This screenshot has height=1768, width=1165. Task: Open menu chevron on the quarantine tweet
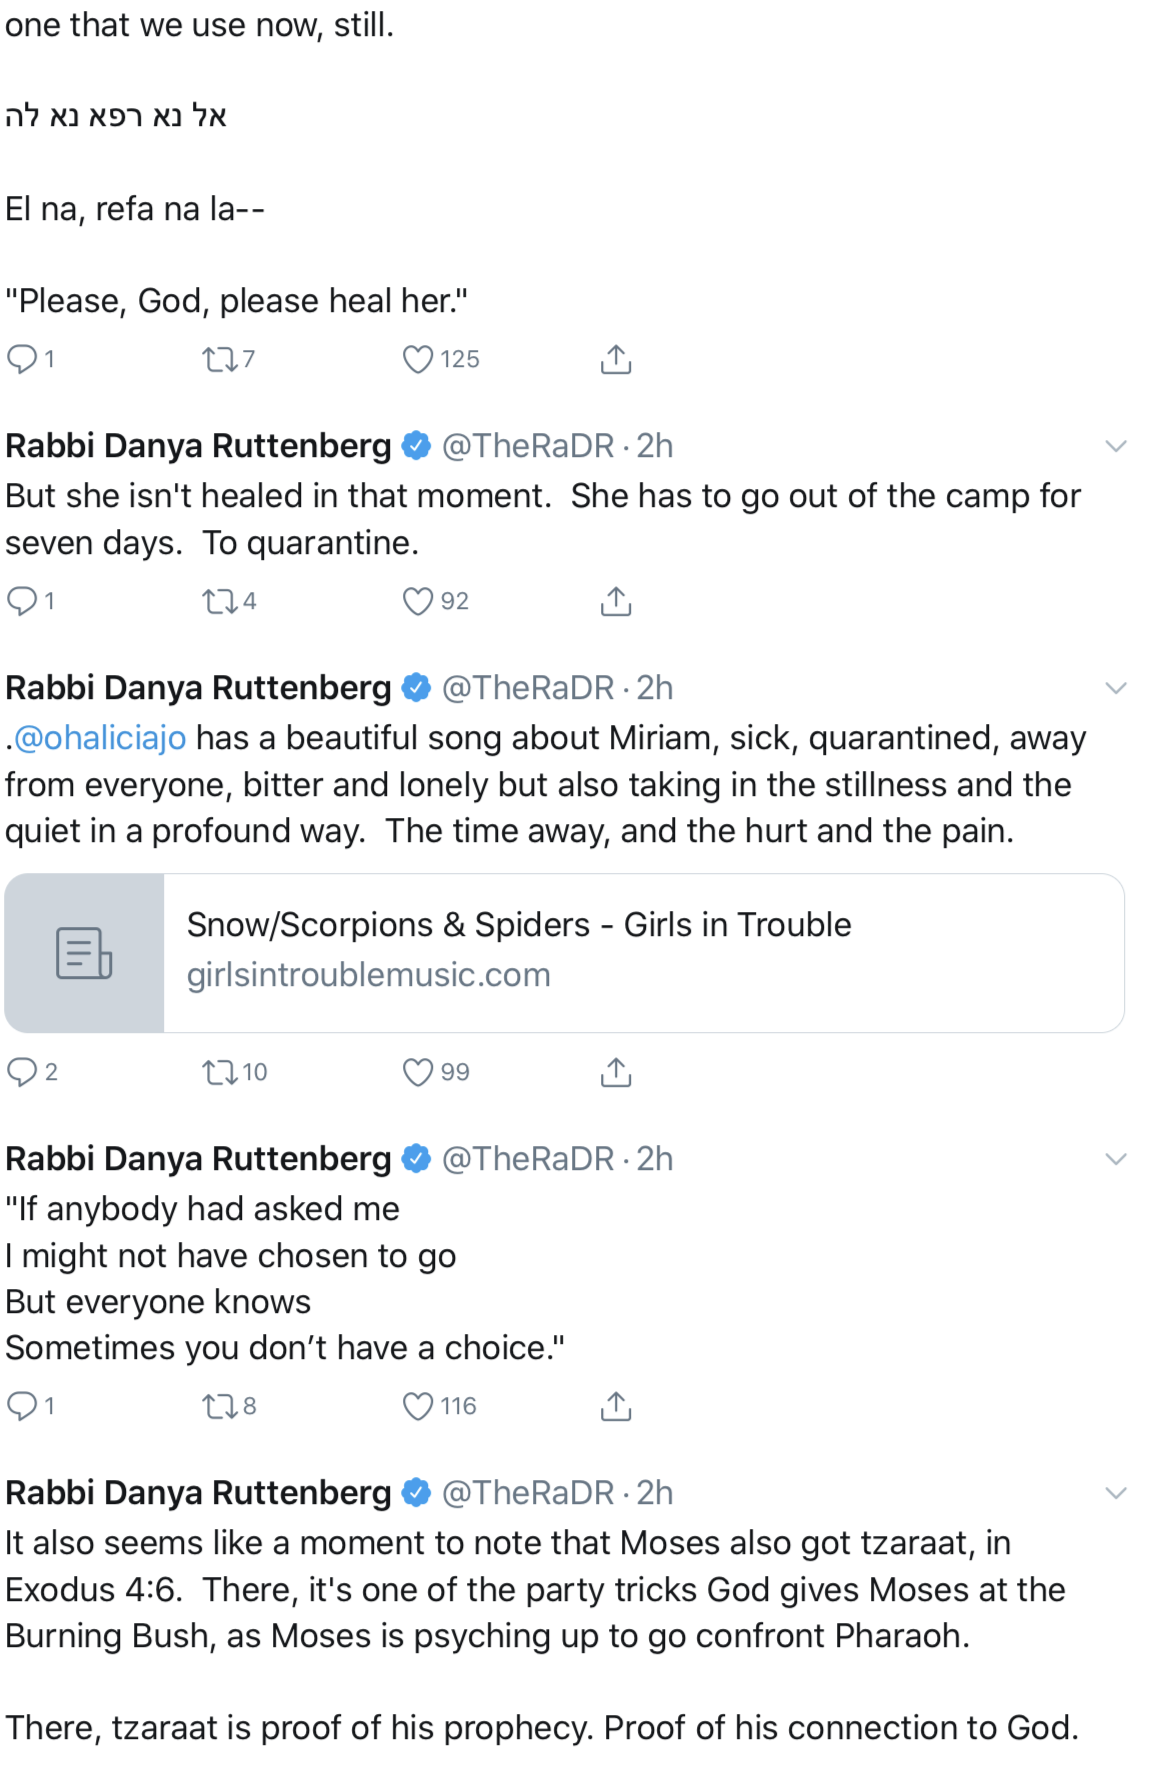tap(1116, 446)
